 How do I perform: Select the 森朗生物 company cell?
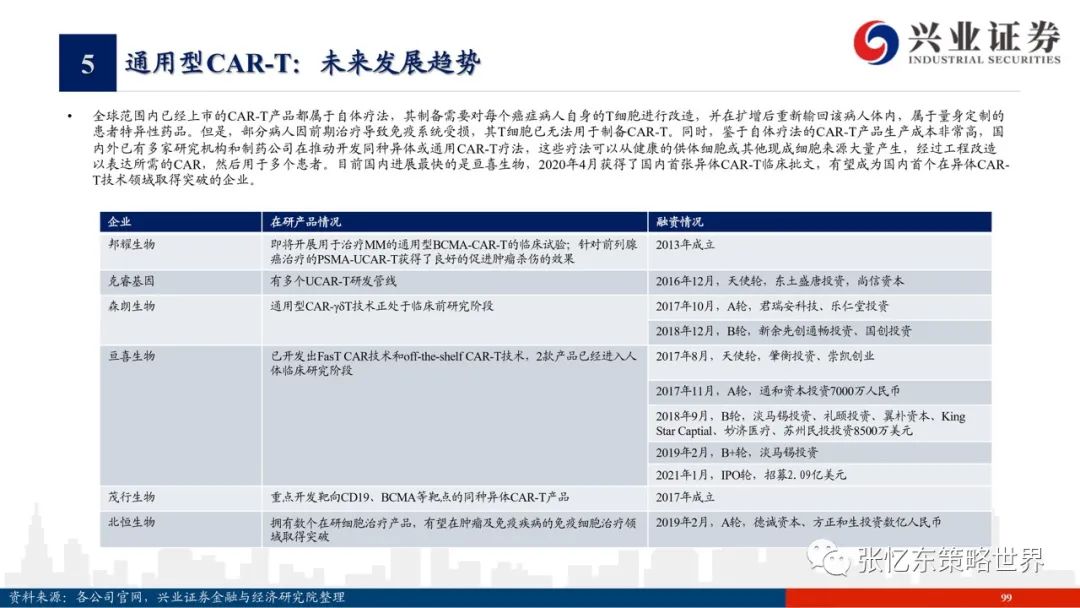180,320
